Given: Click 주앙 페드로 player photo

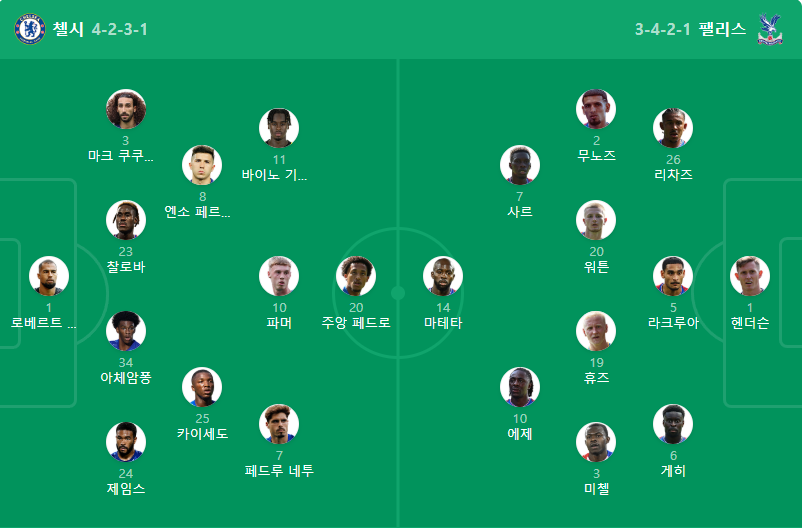Looking at the screenshot, I should point(356,276).
